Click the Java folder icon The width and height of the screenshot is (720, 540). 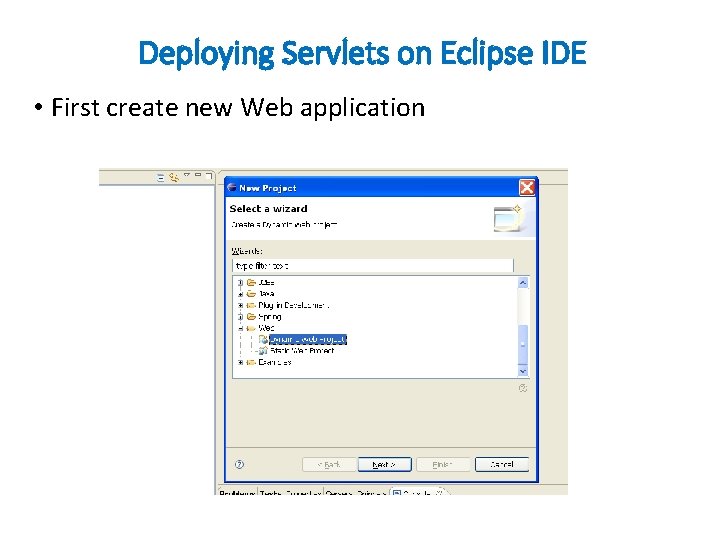[251, 294]
